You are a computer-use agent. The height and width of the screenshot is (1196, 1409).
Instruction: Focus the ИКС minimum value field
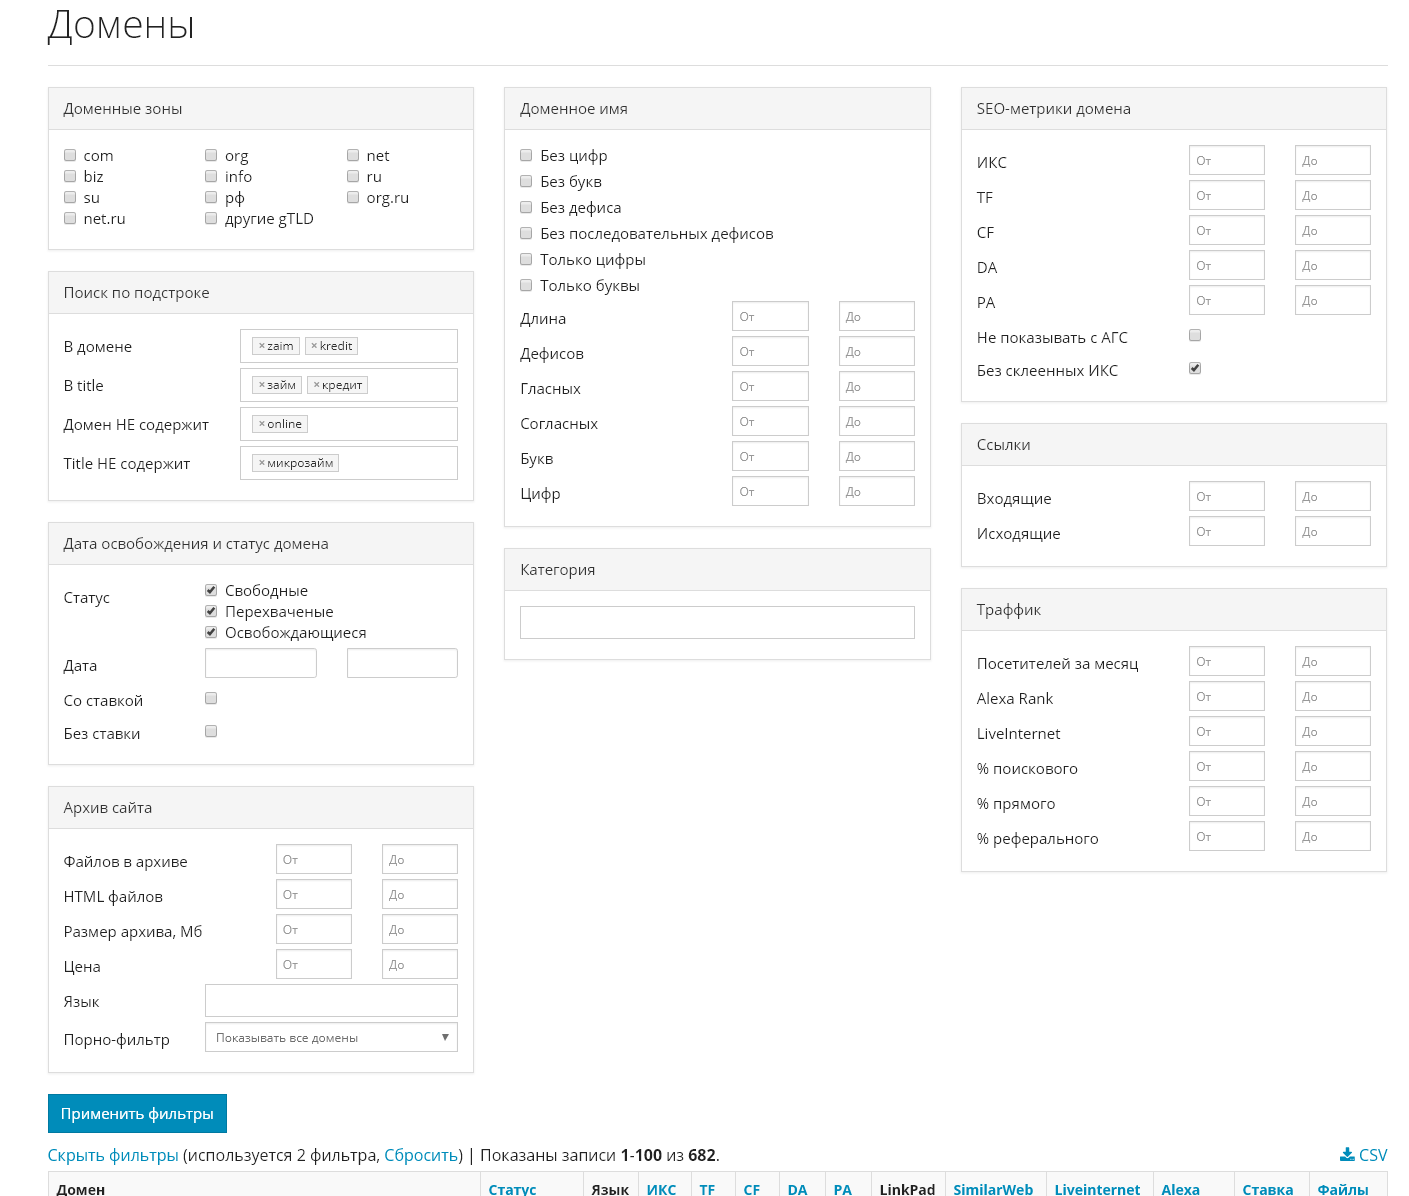point(1226,160)
